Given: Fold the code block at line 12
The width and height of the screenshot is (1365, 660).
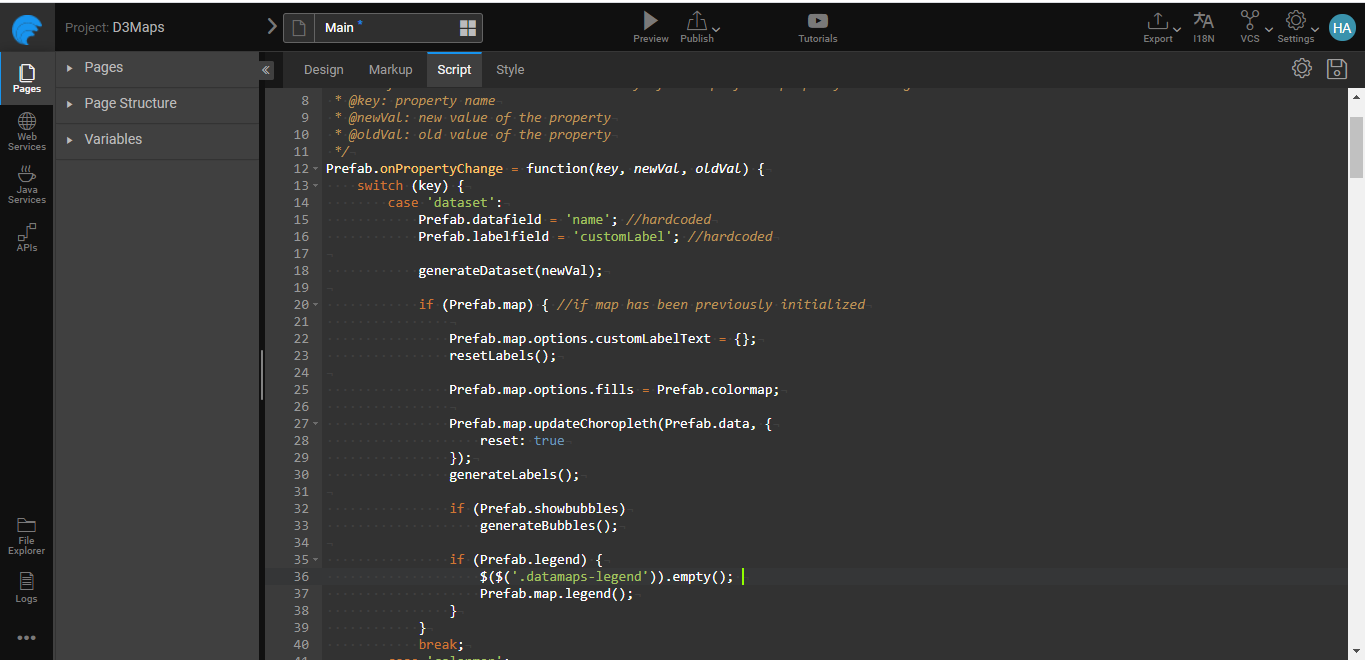Looking at the screenshot, I should click(316, 169).
